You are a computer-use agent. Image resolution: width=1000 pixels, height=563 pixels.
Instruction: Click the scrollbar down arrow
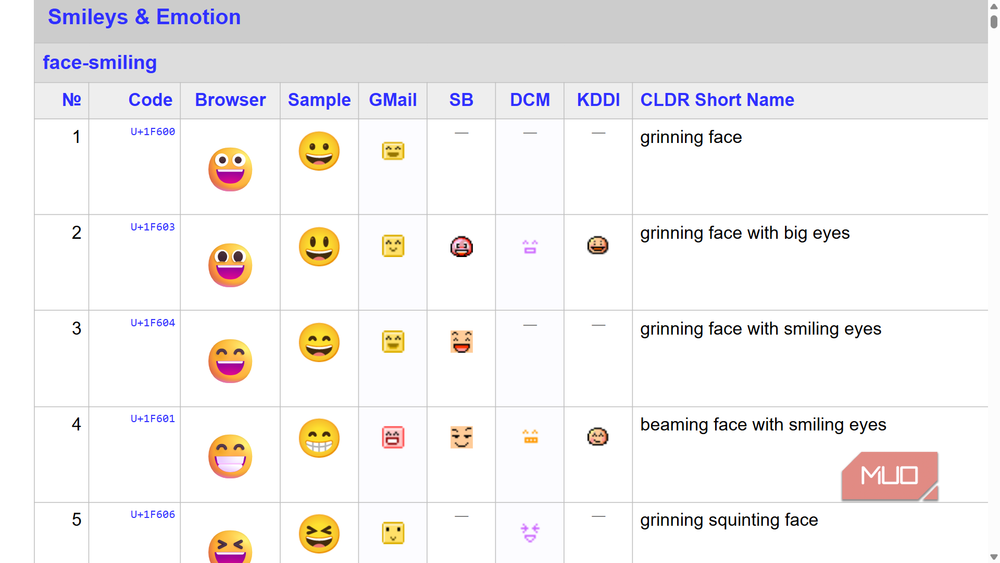(x=994, y=557)
